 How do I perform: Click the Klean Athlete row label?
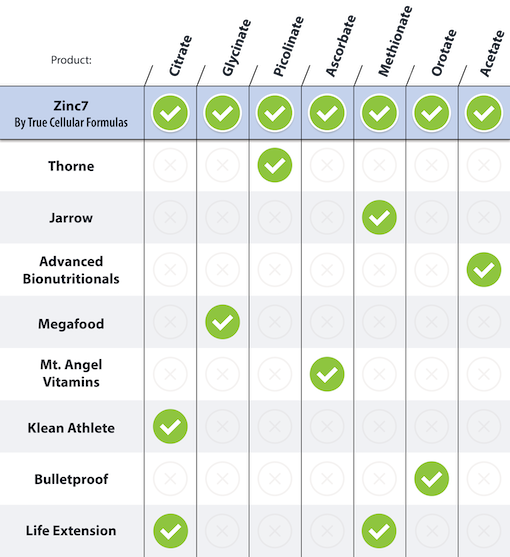(71, 428)
